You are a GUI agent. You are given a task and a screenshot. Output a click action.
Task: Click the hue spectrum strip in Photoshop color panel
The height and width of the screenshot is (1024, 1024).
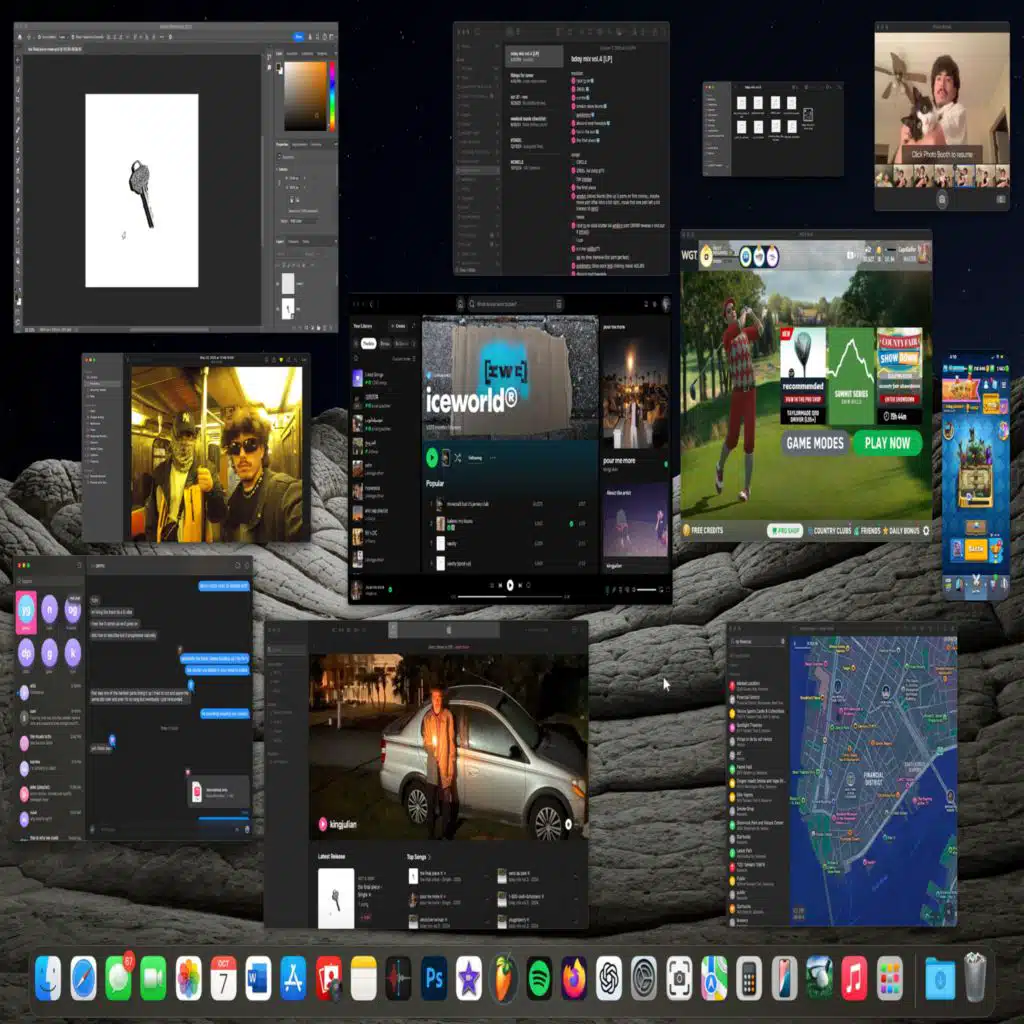(334, 96)
